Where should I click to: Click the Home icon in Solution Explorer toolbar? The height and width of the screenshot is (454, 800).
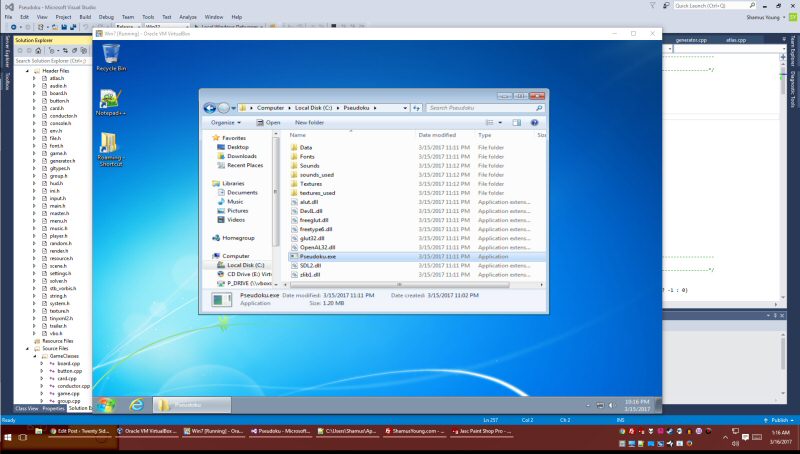point(38,51)
